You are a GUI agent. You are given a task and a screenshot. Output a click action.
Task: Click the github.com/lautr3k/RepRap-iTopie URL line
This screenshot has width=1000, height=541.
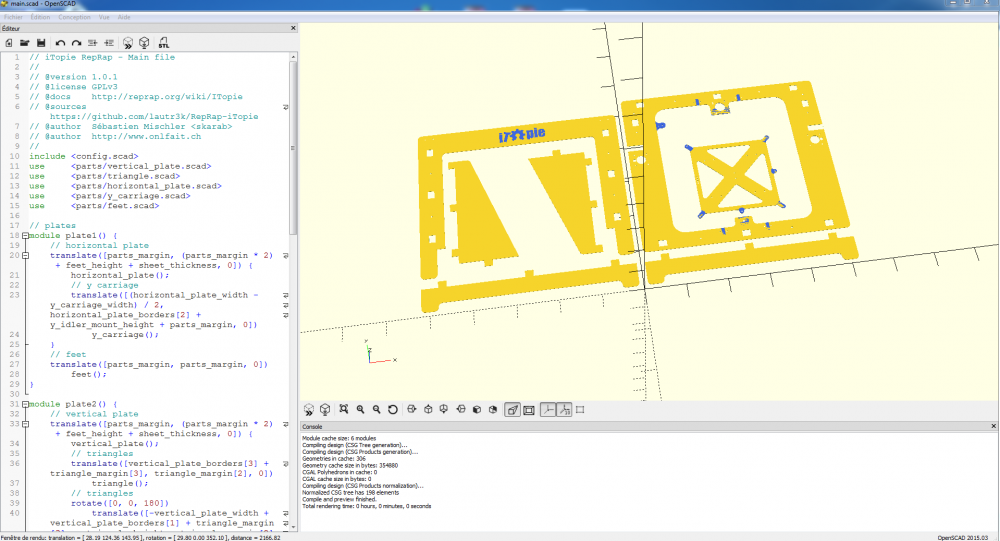154,117
